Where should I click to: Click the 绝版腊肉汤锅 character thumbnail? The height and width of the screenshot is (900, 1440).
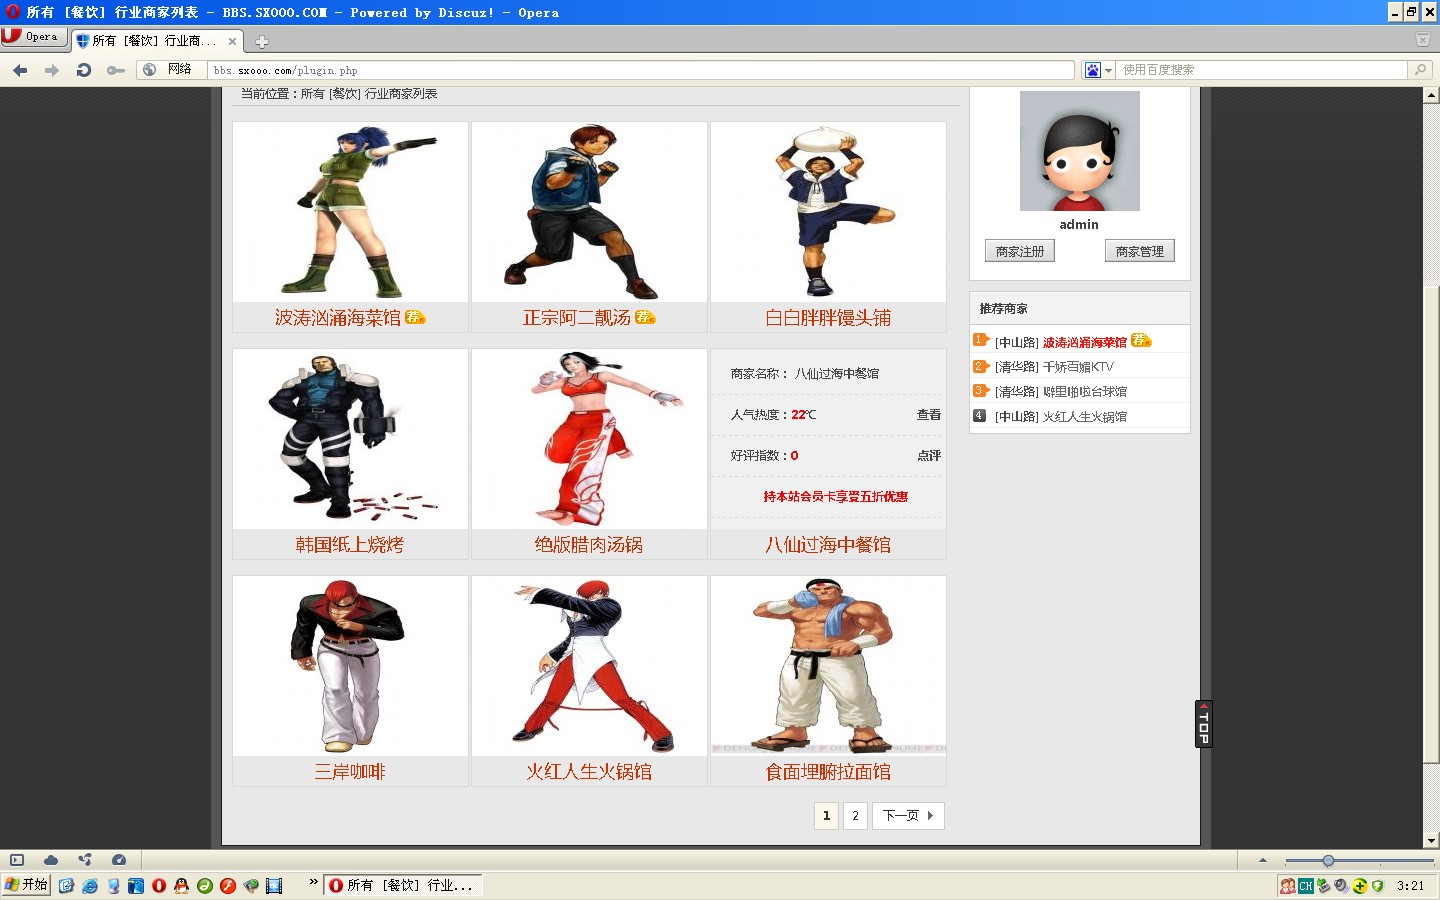click(x=589, y=439)
